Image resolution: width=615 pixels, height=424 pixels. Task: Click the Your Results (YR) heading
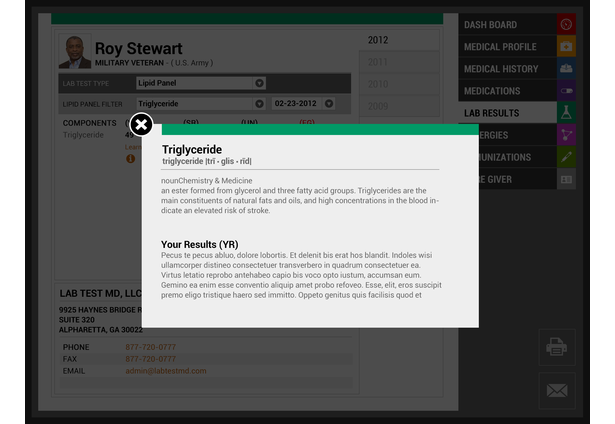tap(199, 244)
